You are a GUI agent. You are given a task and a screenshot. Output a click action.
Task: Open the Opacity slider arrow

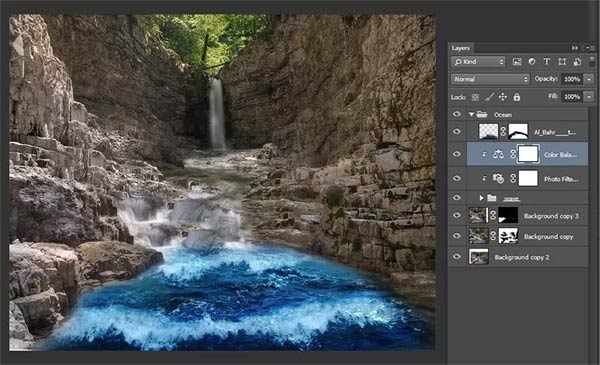pyautogui.click(x=589, y=79)
